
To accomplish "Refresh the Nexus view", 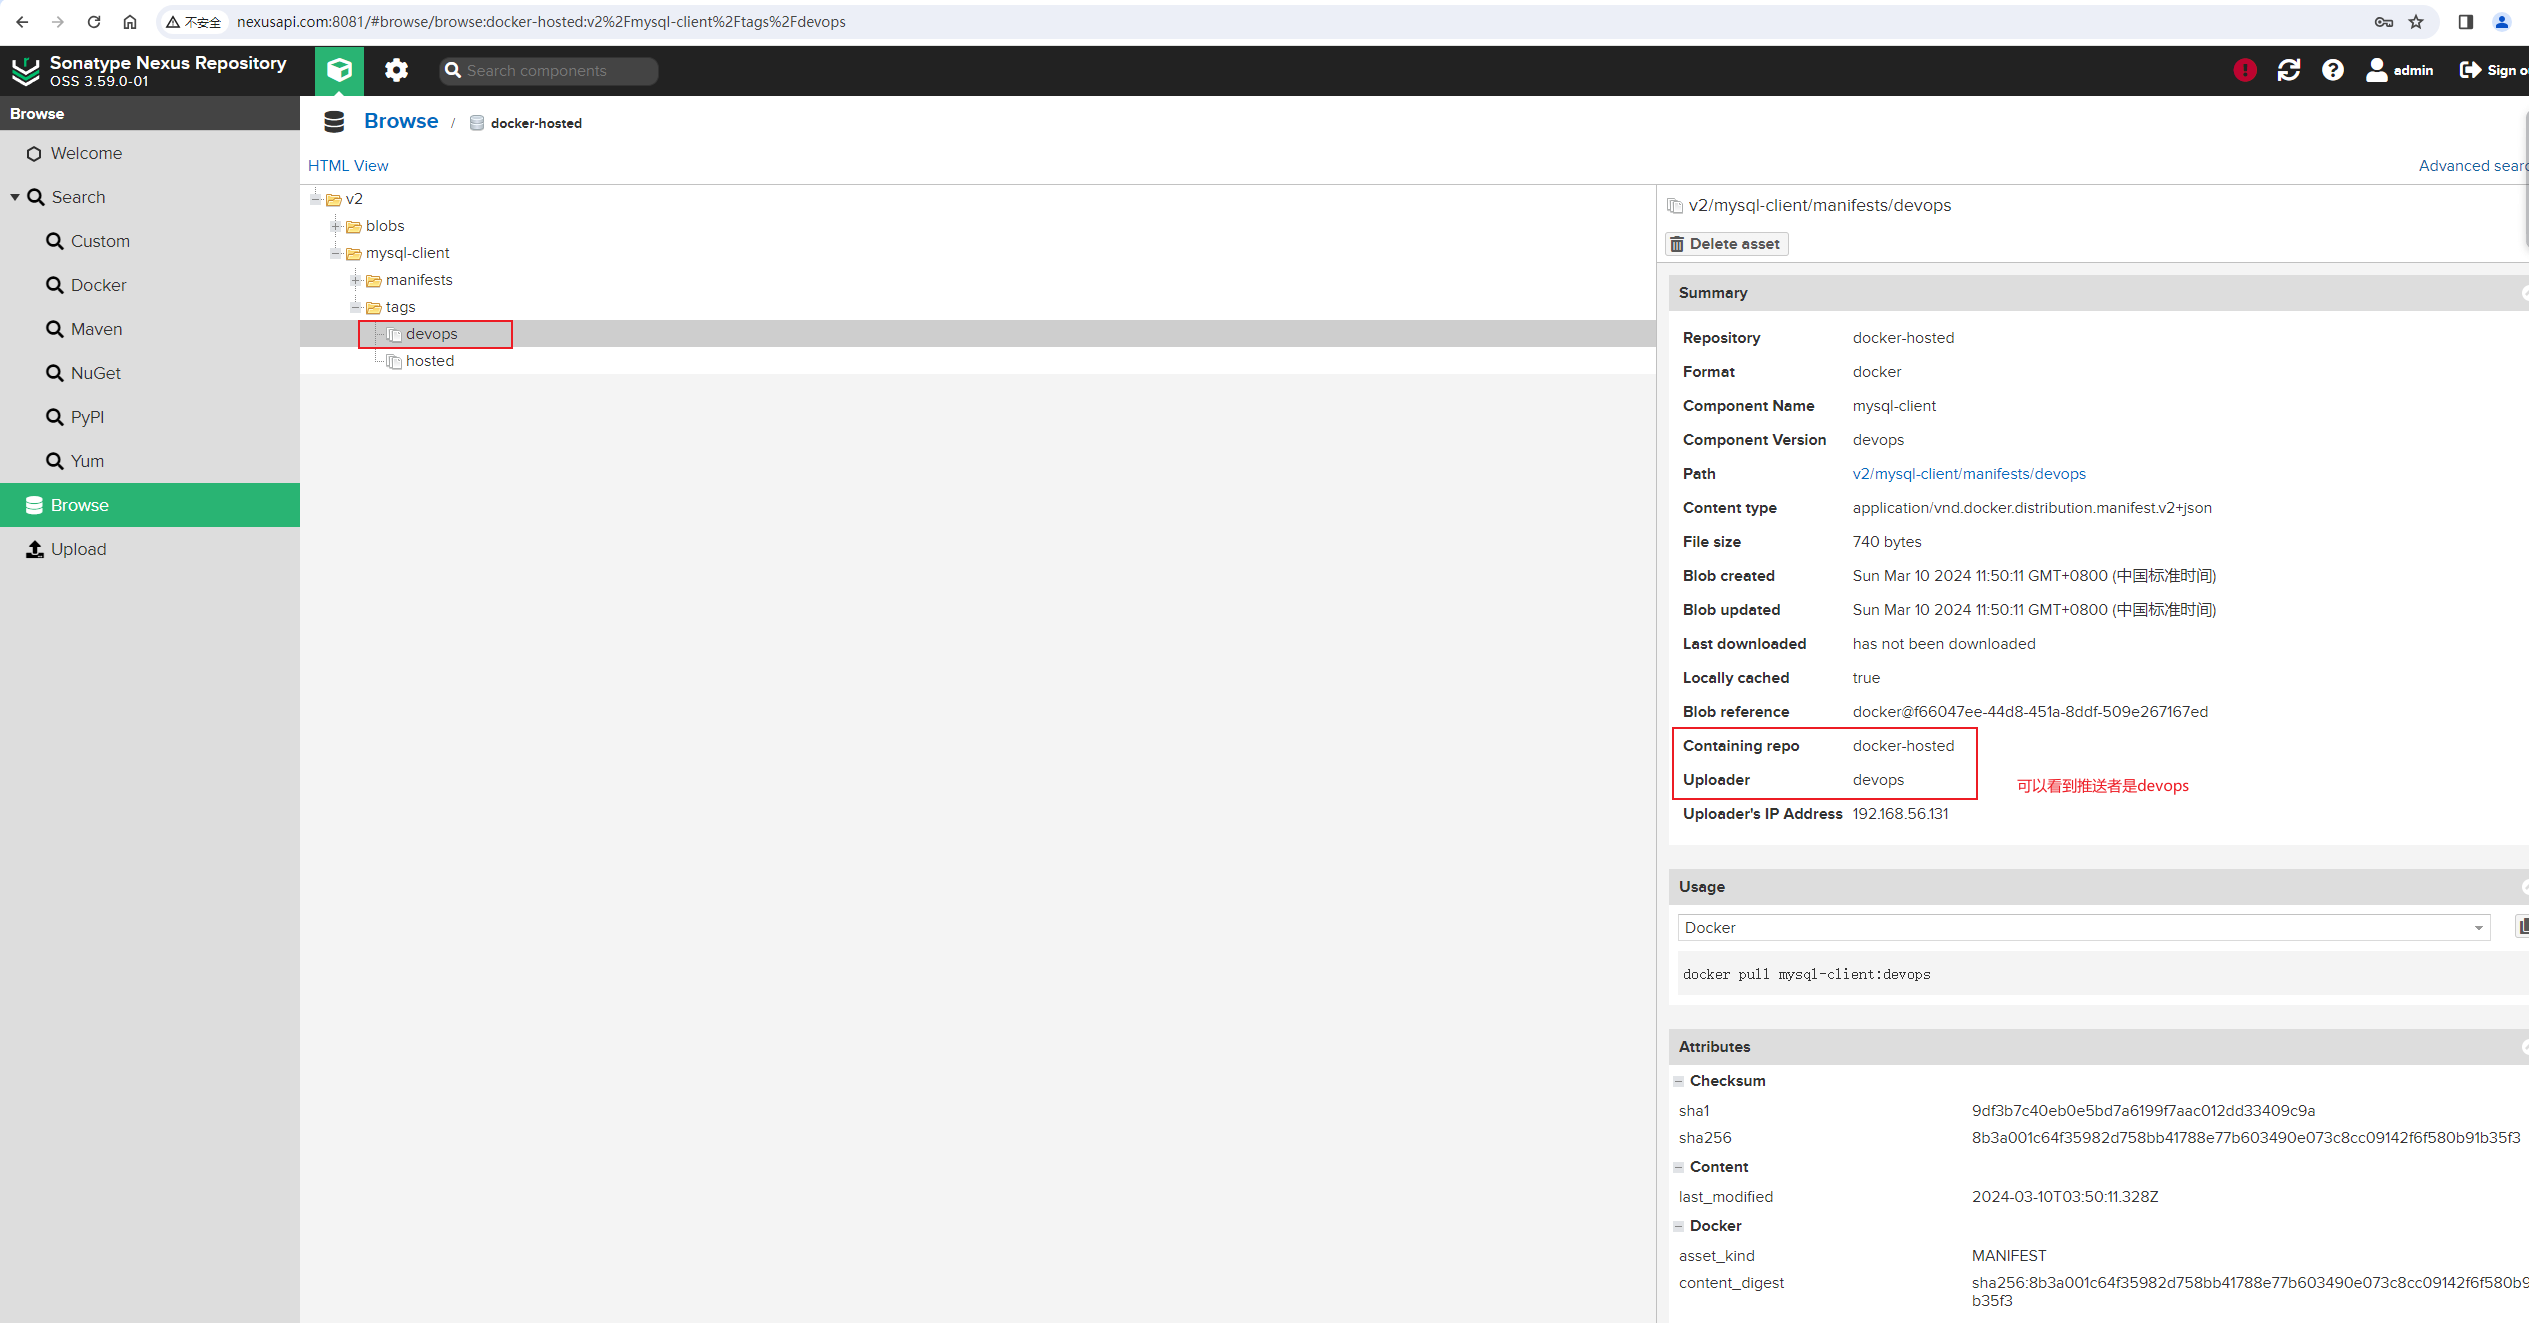I will 2289,70.
